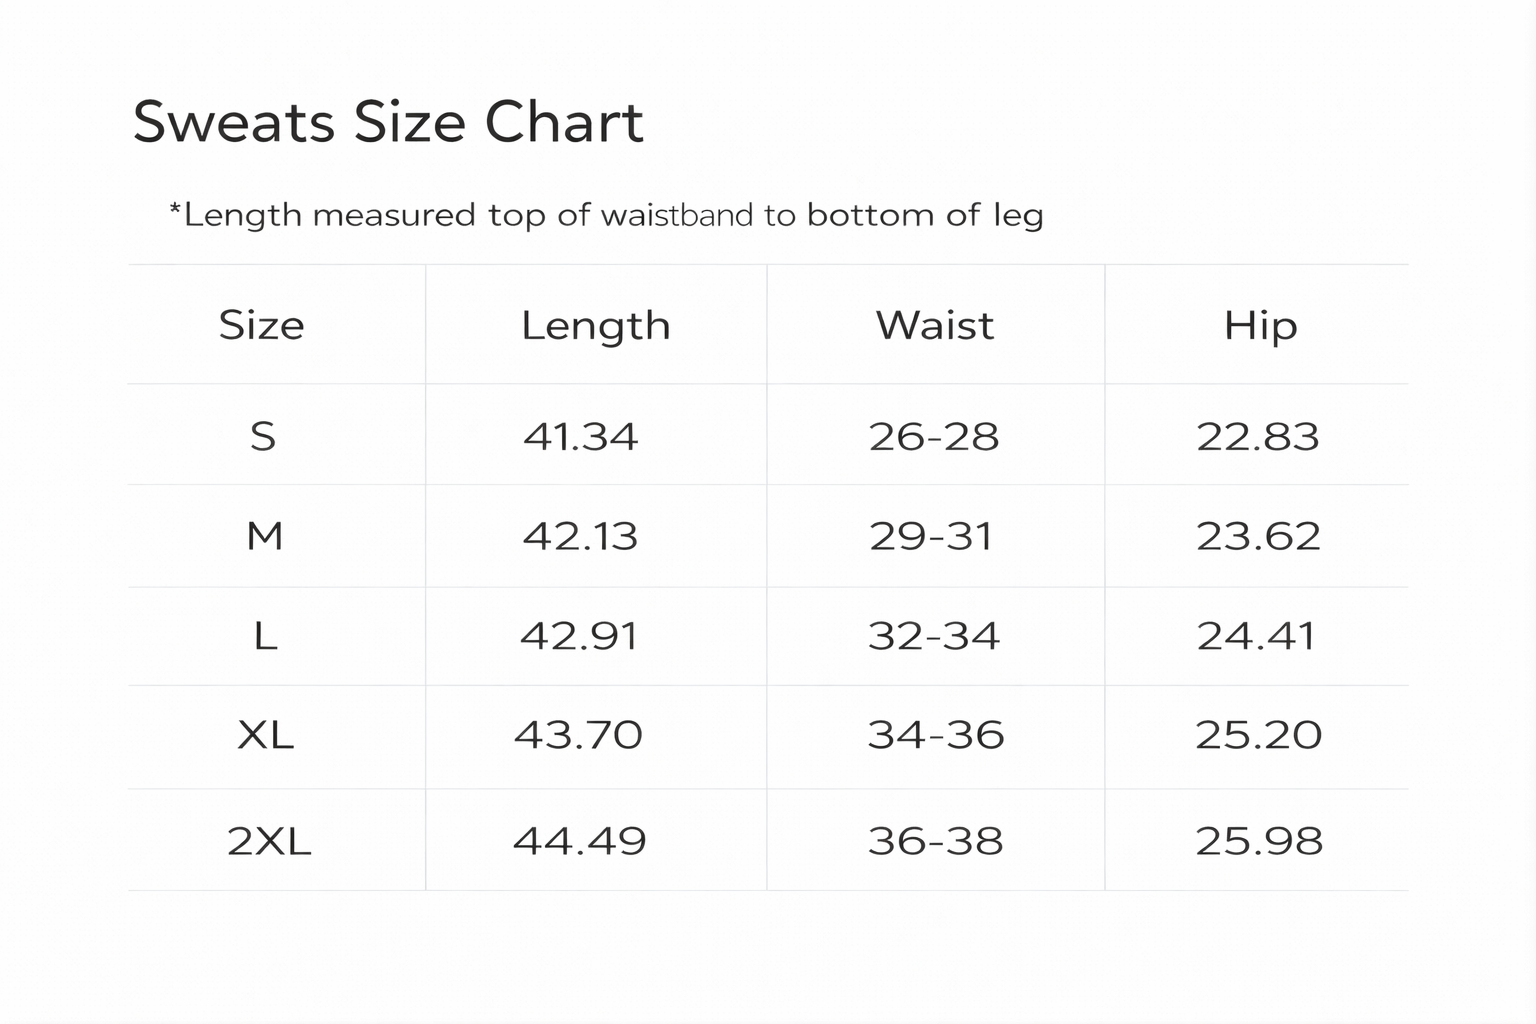Select the Size column header
The height and width of the screenshot is (1024, 1536).
tap(261, 326)
